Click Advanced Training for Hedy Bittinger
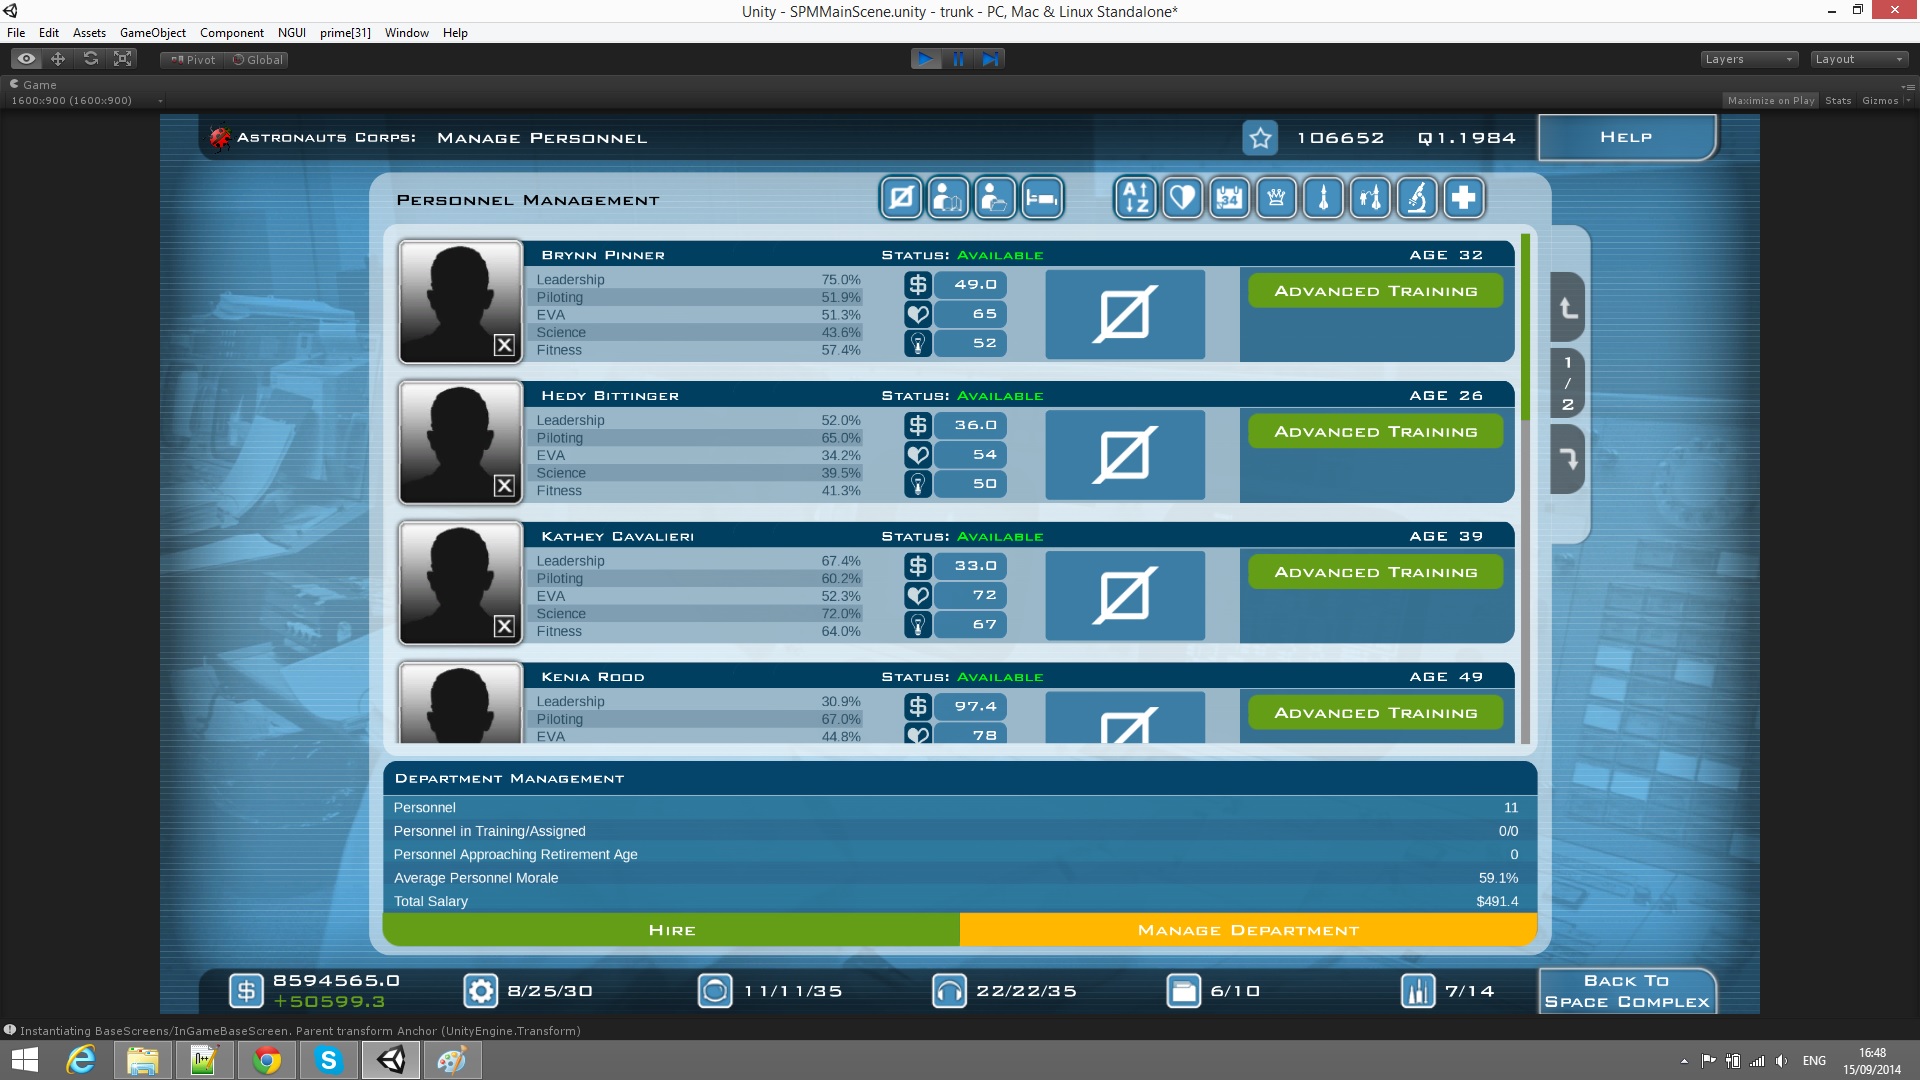The height and width of the screenshot is (1080, 1920). click(1375, 432)
